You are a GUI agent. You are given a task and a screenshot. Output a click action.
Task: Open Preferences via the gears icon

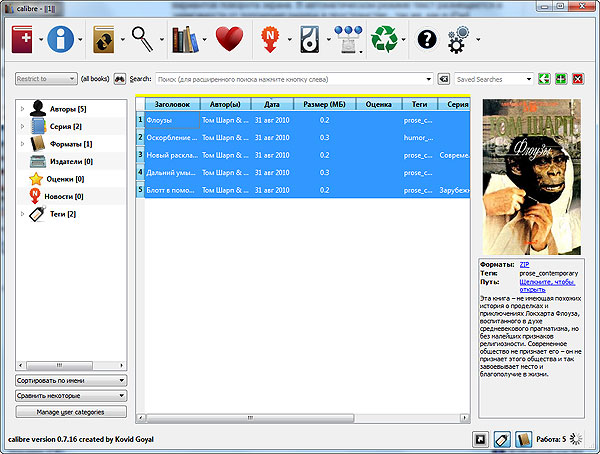pos(459,40)
